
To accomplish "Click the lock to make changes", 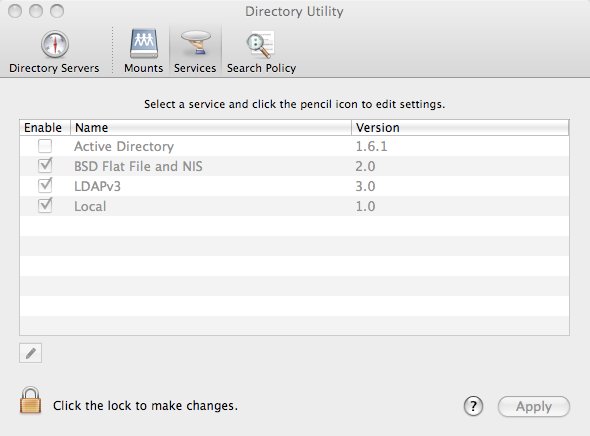I will point(30,401).
